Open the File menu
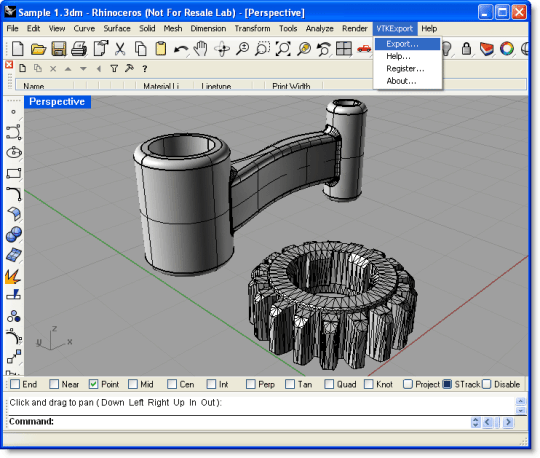The width and height of the screenshot is (540, 458). pyautogui.click(x=12, y=29)
